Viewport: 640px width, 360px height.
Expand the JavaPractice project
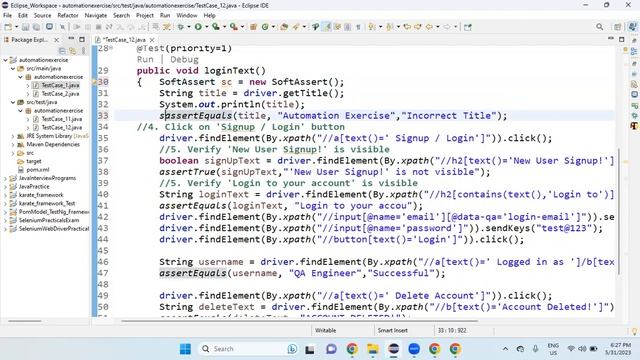click(6, 187)
